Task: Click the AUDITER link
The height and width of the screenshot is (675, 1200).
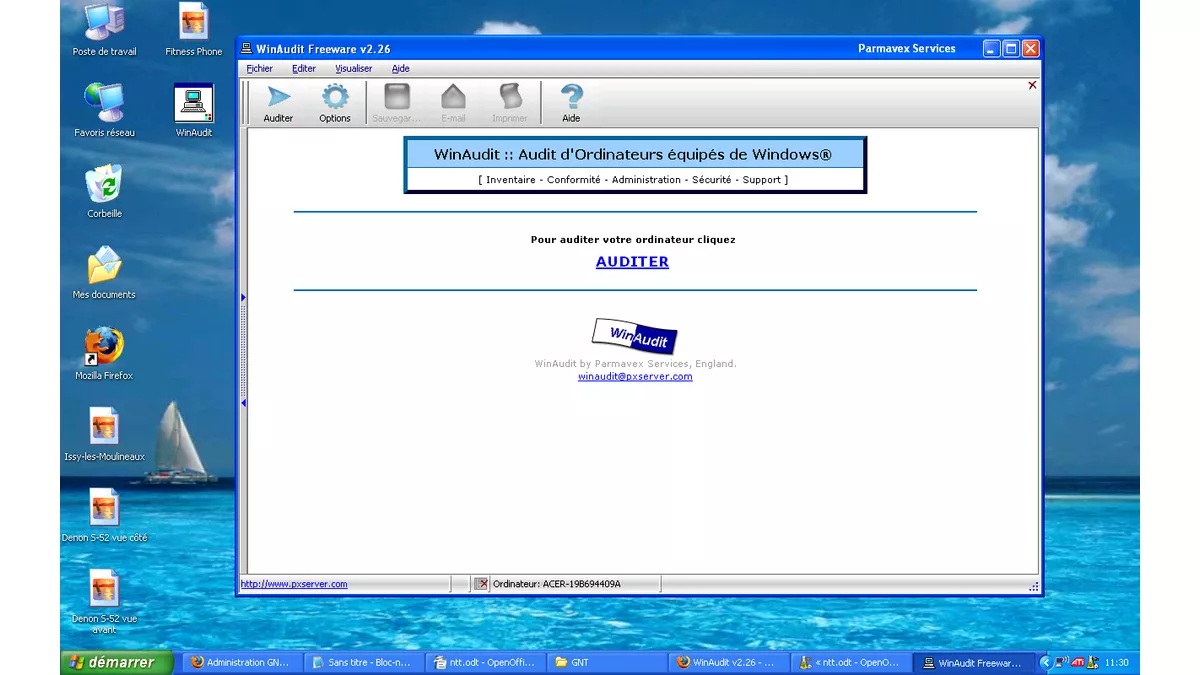Action: click(x=632, y=262)
